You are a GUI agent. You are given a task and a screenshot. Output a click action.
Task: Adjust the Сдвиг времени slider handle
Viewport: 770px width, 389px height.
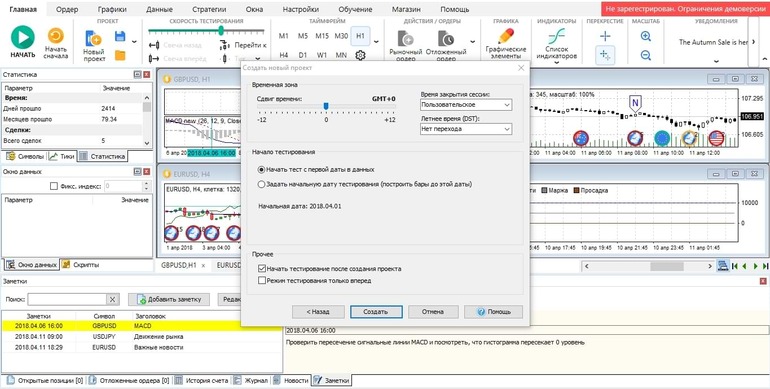click(x=326, y=106)
